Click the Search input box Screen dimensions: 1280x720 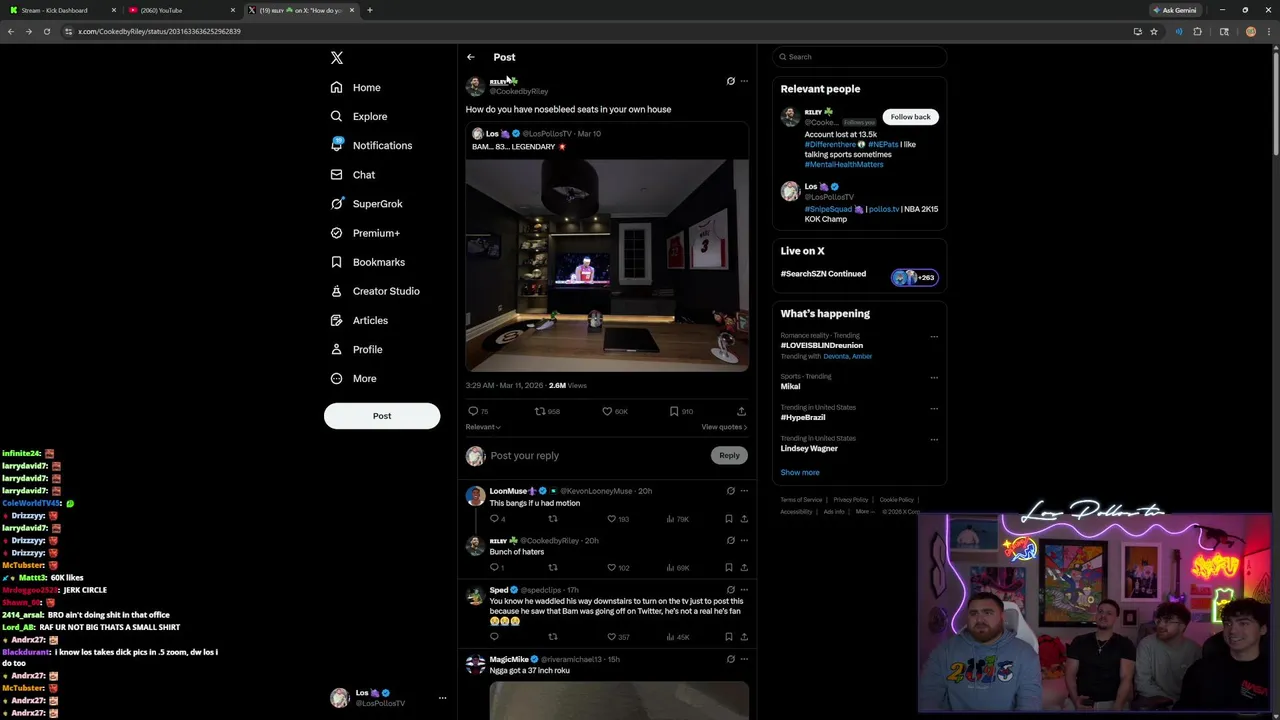click(x=859, y=57)
